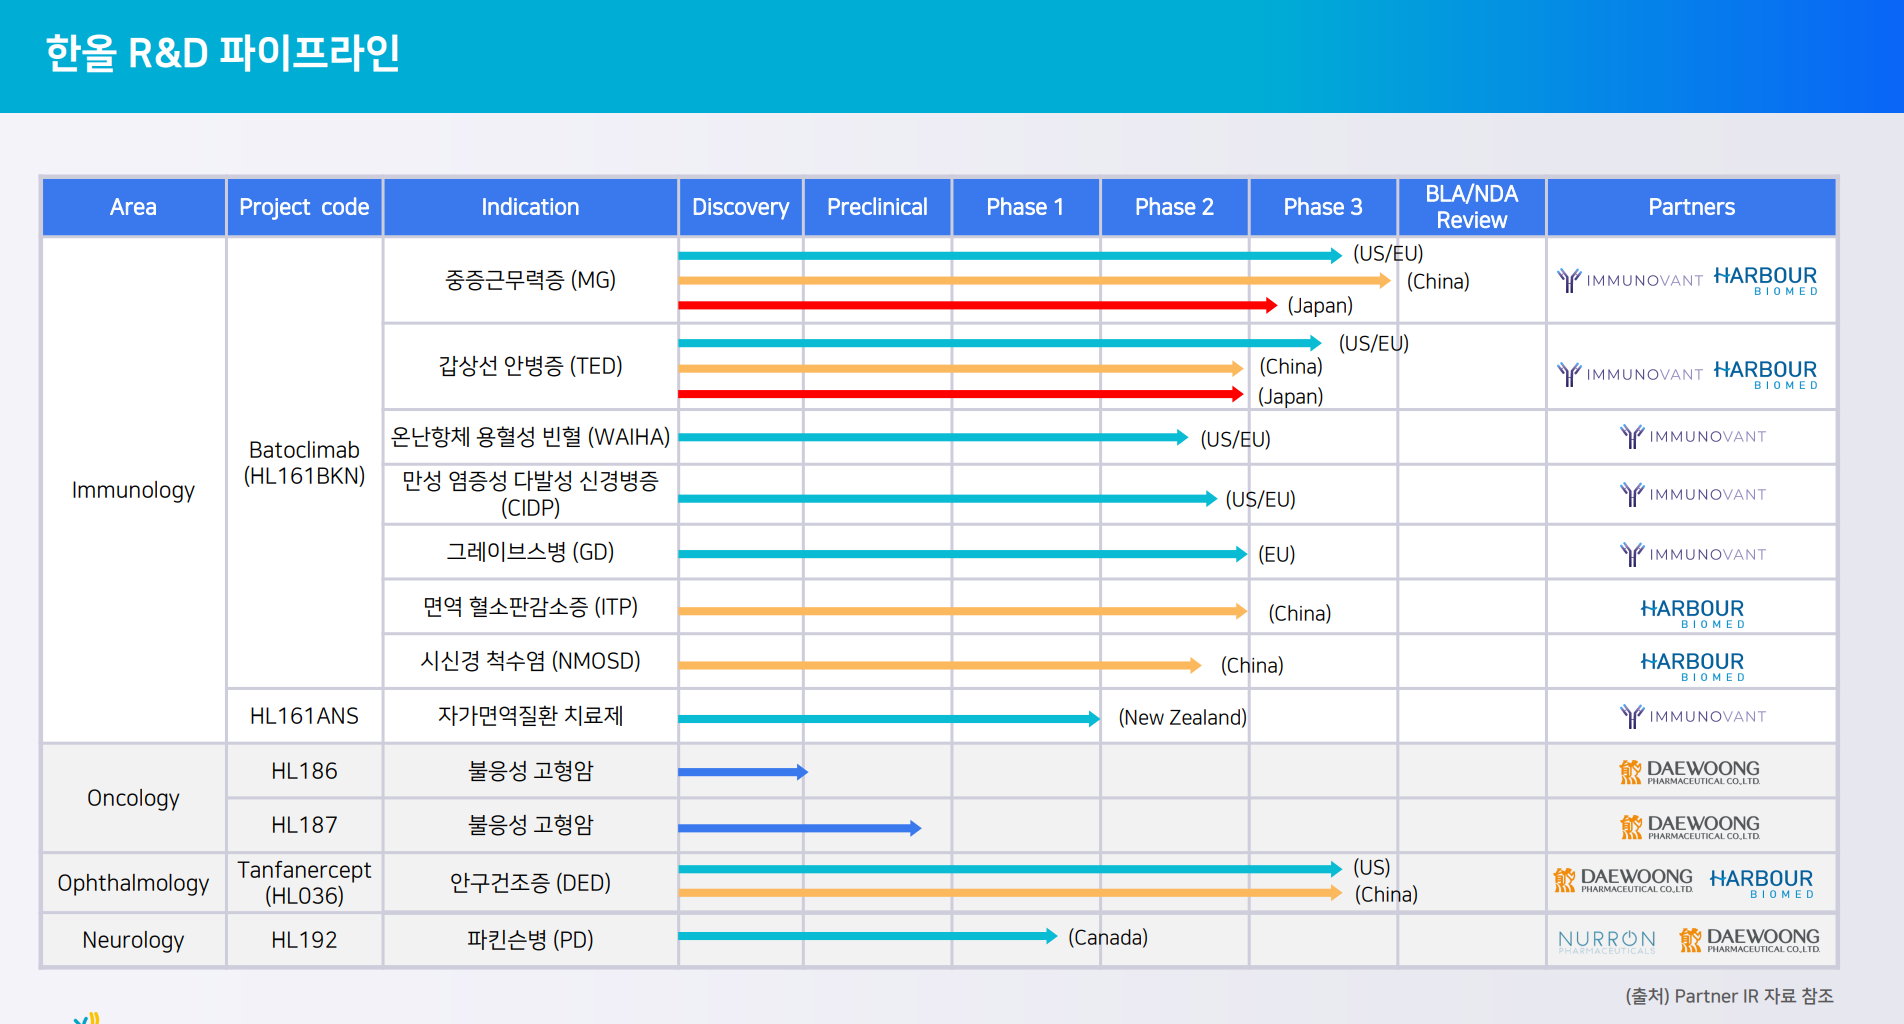The image size is (1904, 1024).
Task: Select the Immunology area cell
Action: pos(133,490)
